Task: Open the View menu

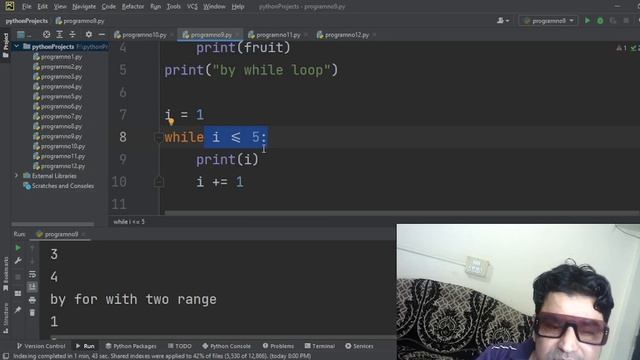Action: (x=60, y=7)
